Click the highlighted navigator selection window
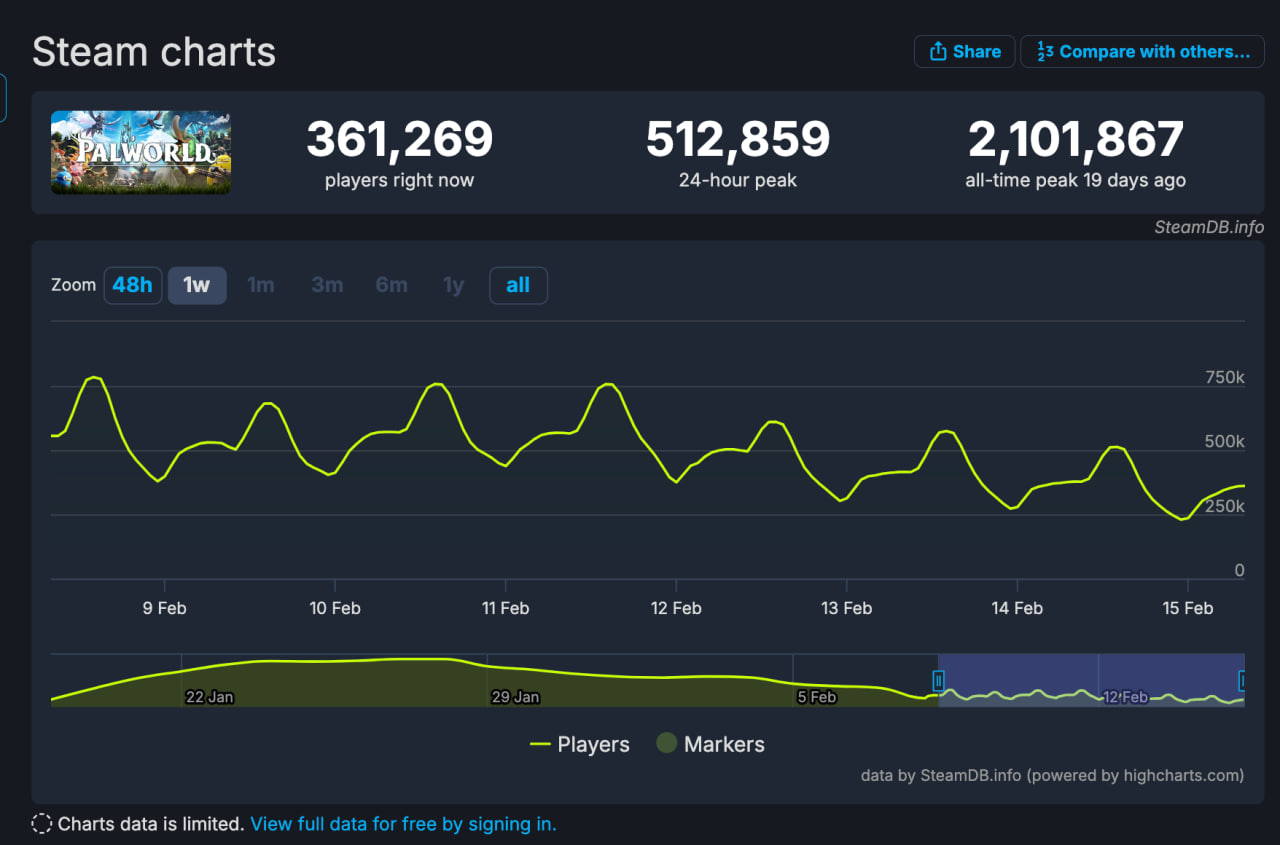Viewport: 1280px width, 845px height. pyautogui.click(x=1091, y=680)
